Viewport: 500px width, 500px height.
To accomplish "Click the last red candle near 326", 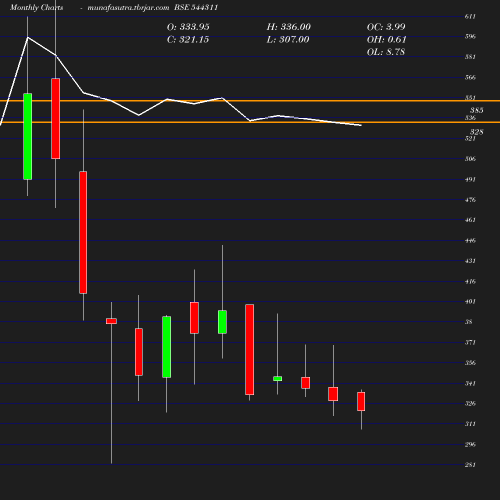I will (361, 401).
